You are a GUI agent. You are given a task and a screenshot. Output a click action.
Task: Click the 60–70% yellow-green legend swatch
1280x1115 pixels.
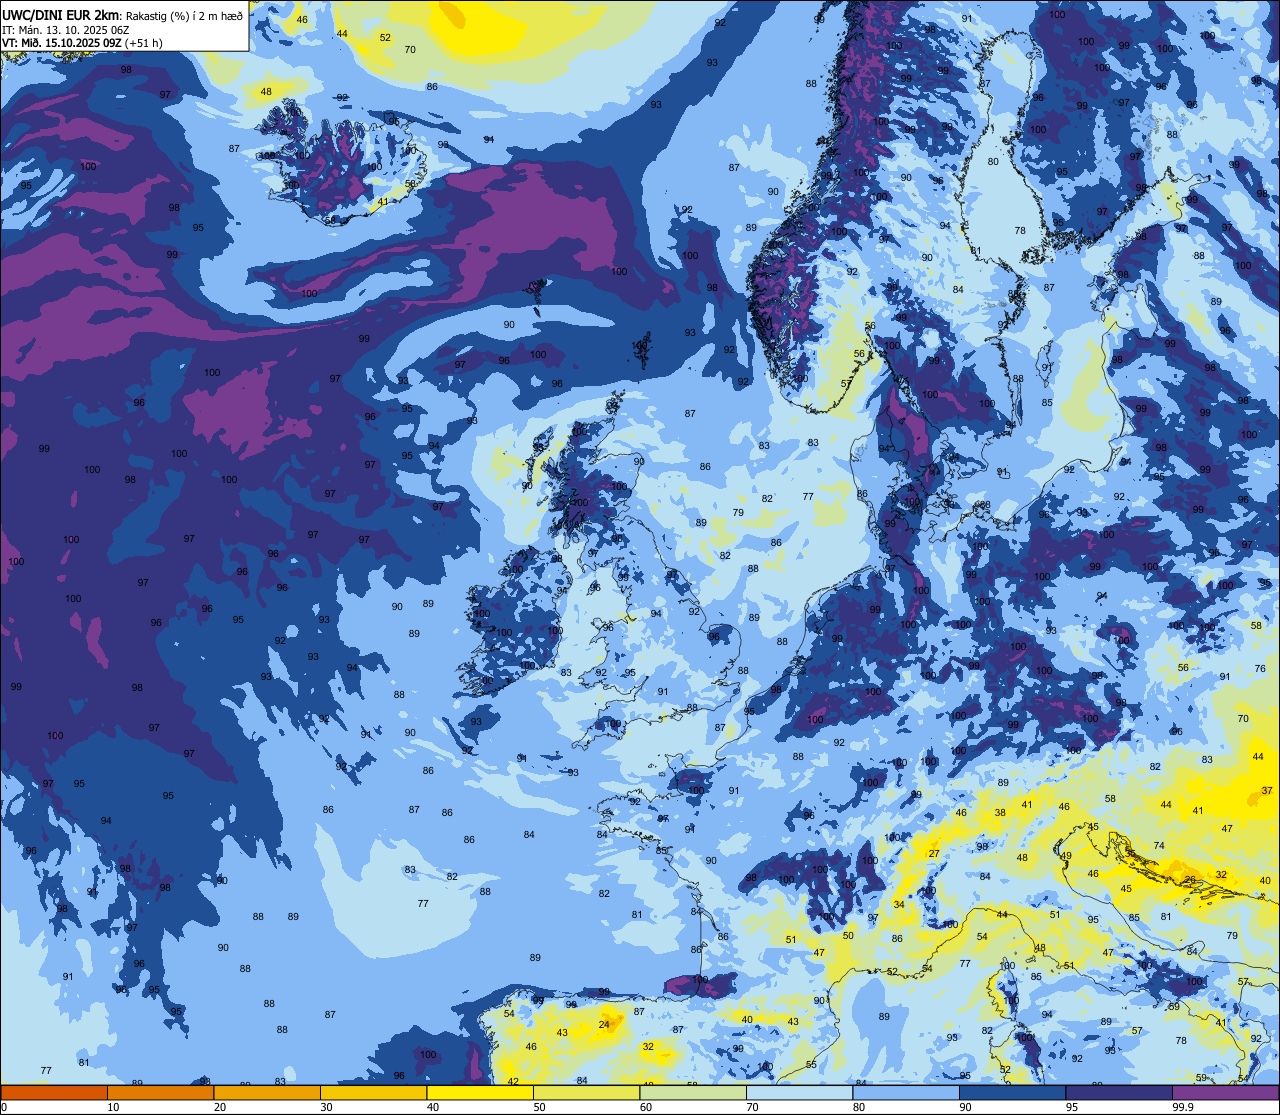(693, 1092)
